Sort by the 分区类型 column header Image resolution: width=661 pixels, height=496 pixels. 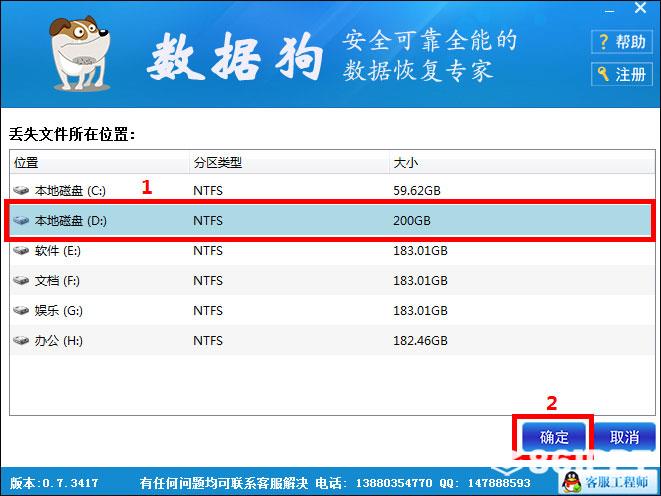coord(289,162)
